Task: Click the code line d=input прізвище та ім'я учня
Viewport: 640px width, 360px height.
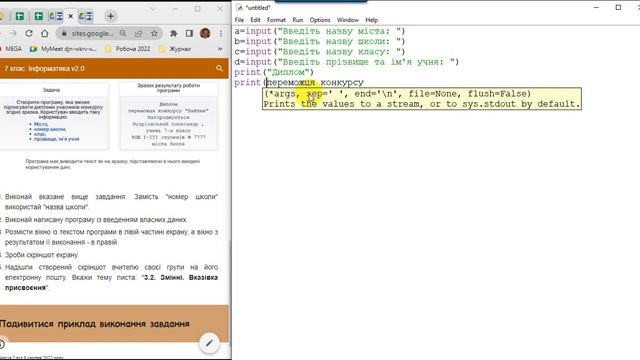Action: pyautogui.click(x=347, y=62)
